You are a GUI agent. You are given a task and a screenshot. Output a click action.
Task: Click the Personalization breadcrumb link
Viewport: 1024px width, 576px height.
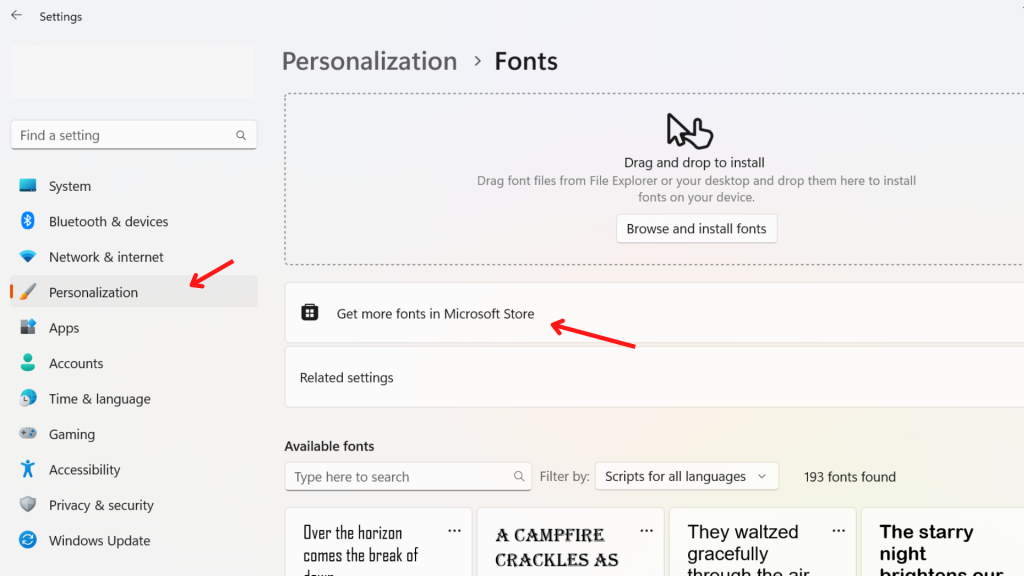(370, 61)
